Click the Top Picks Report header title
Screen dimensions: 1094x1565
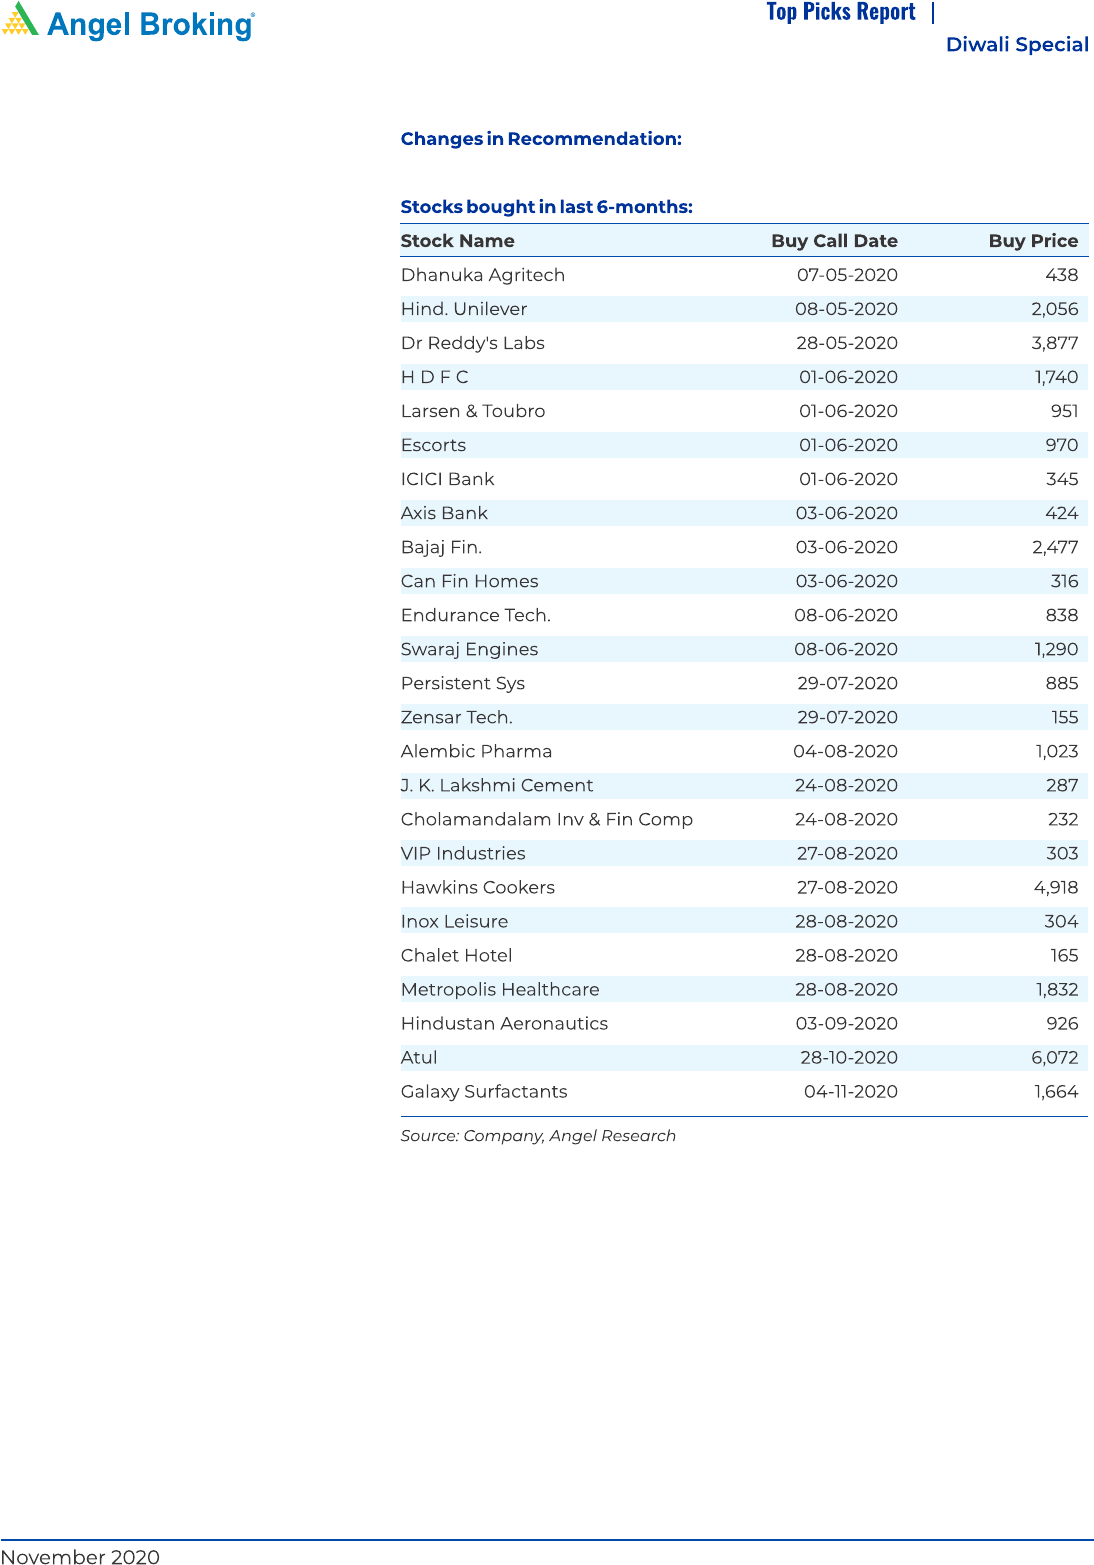point(840,12)
